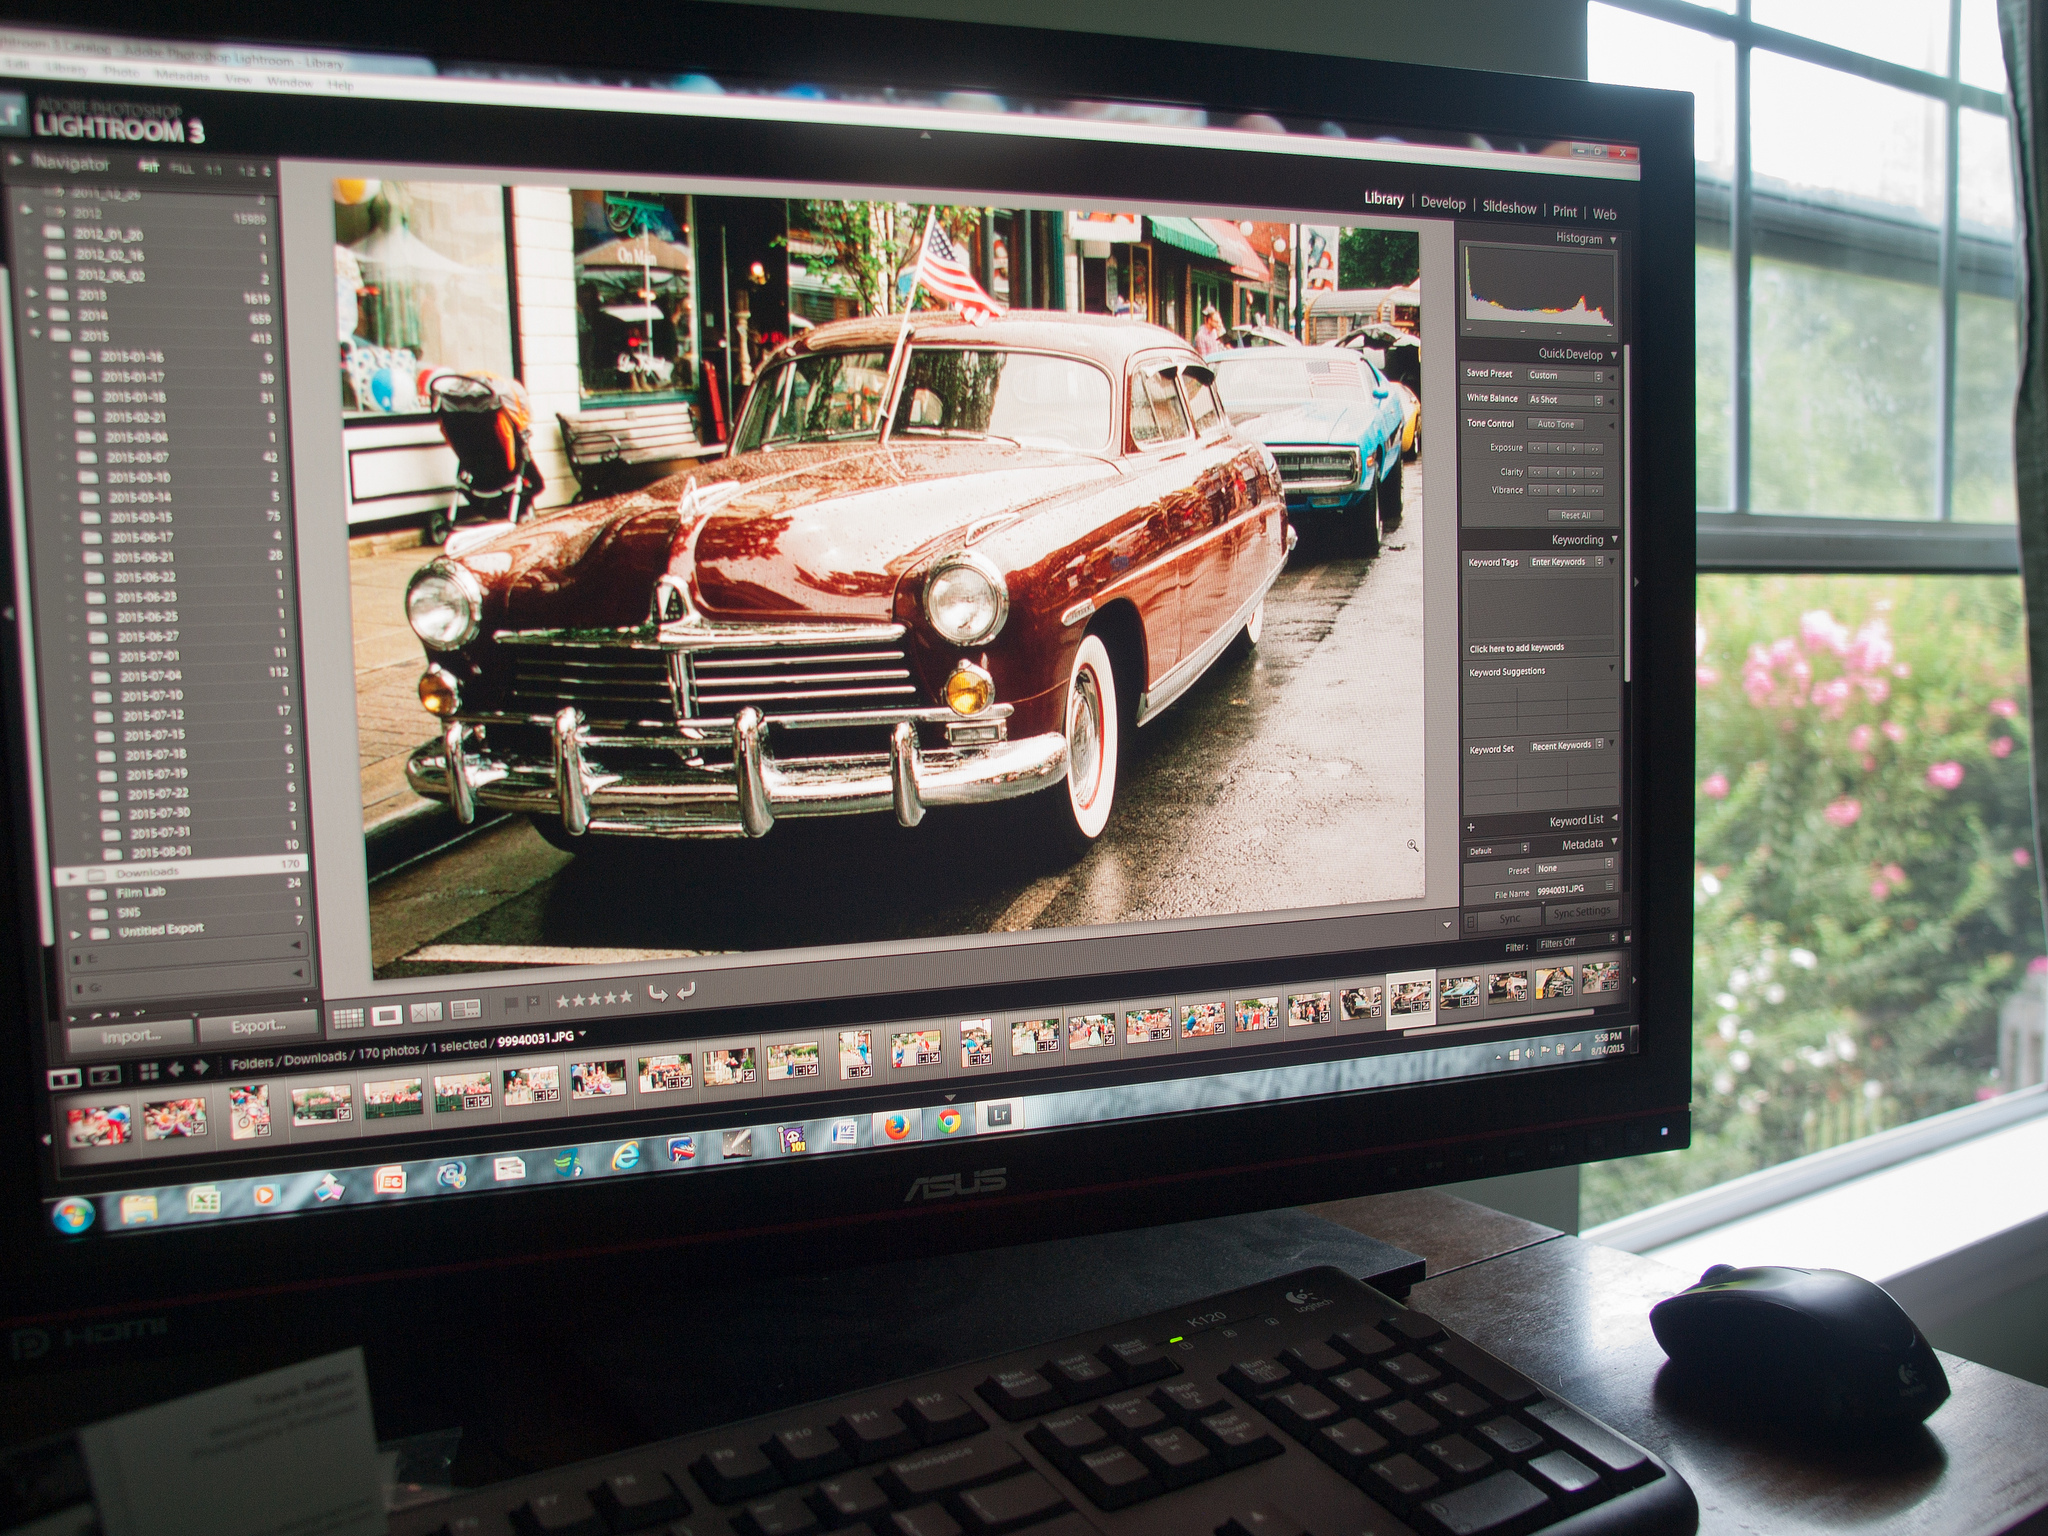
Task: Click the highlighted selected filmstrip thumbnail
Action: (x=1410, y=997)
